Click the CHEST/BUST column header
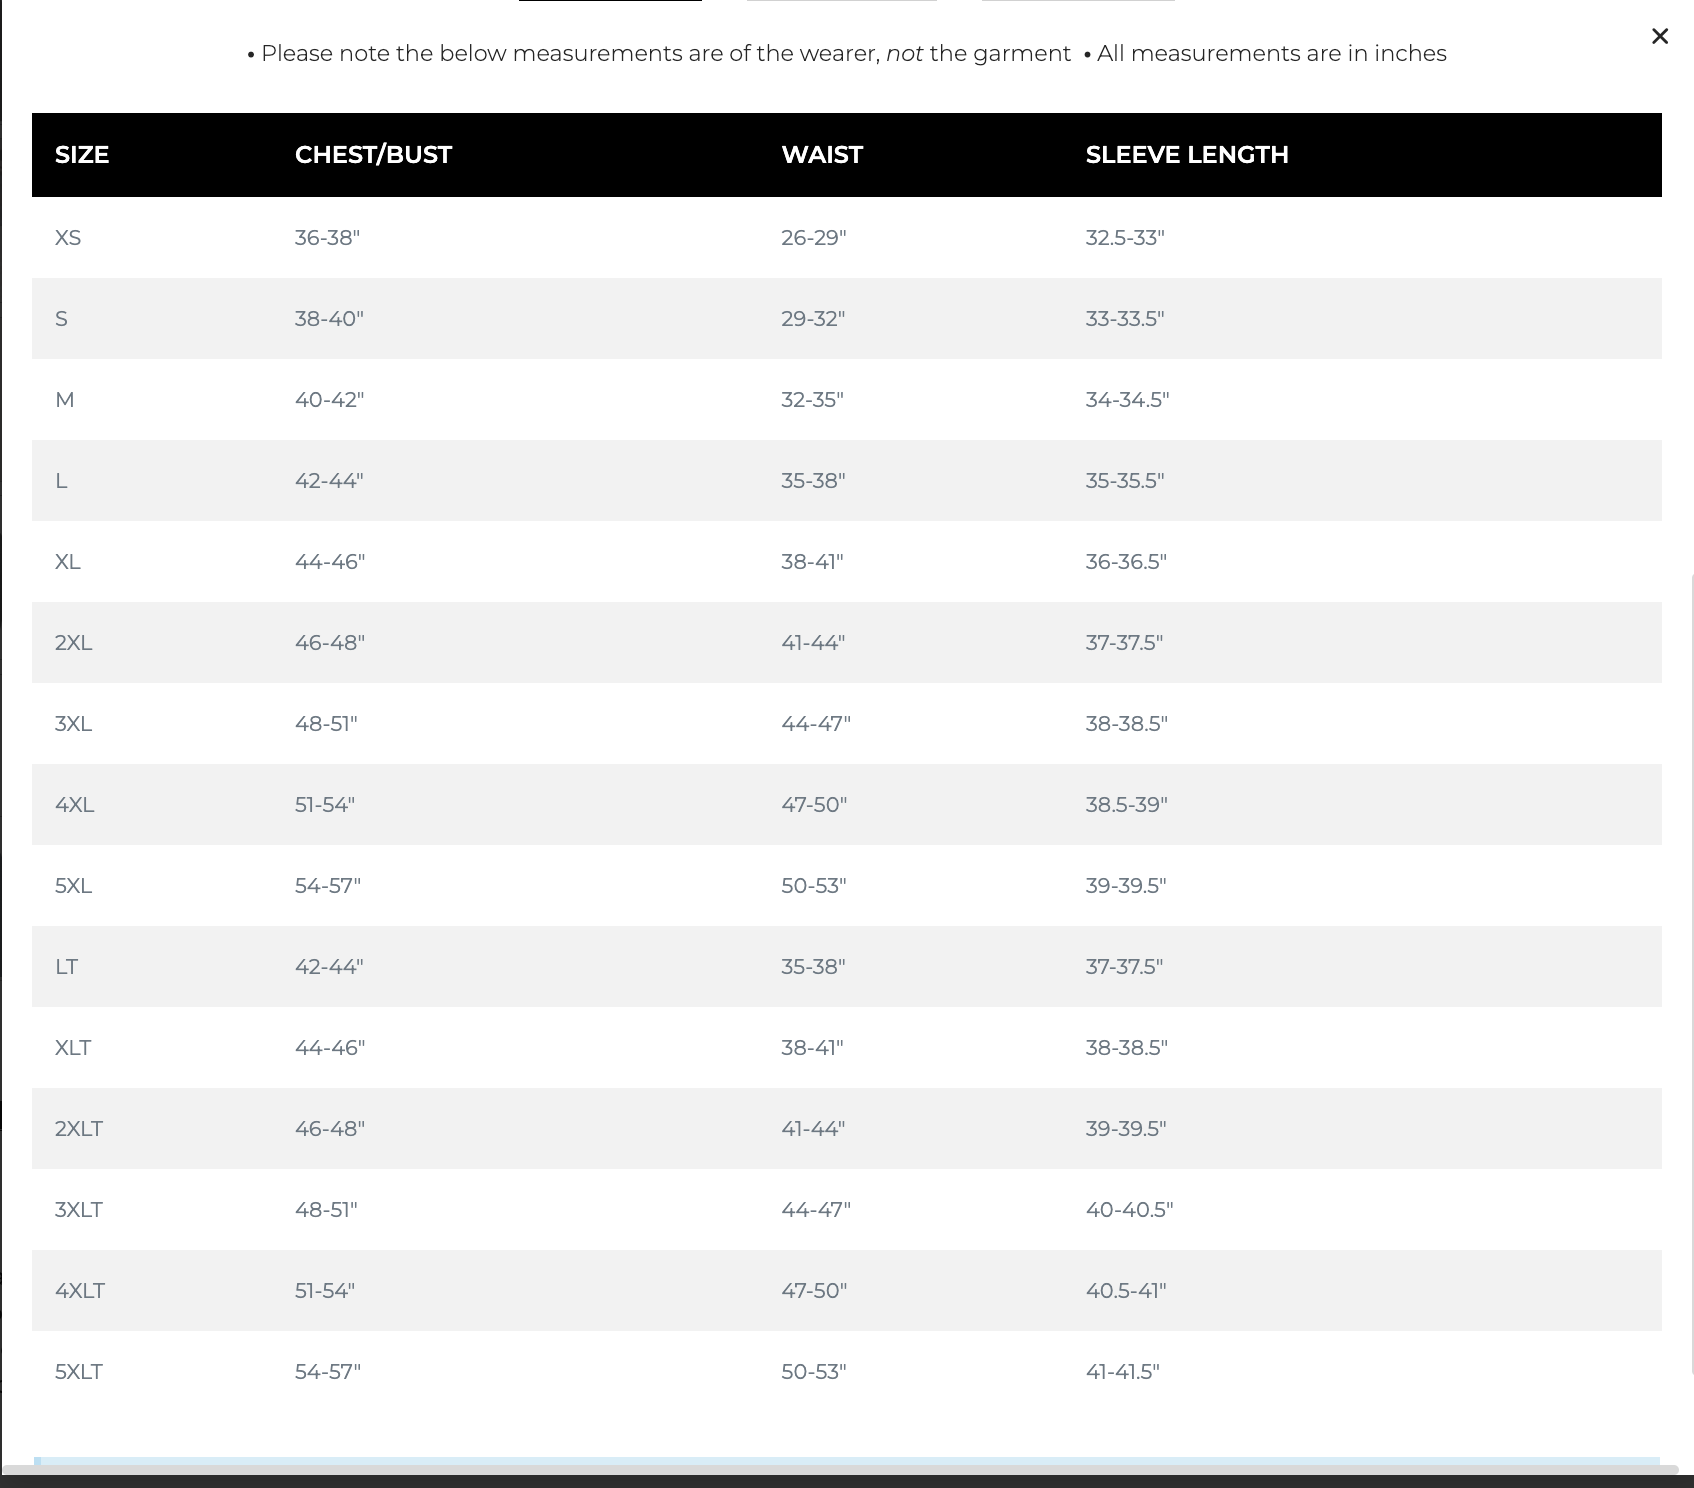The height and width of the screenshot is (1488, 1694). point(373,155)
